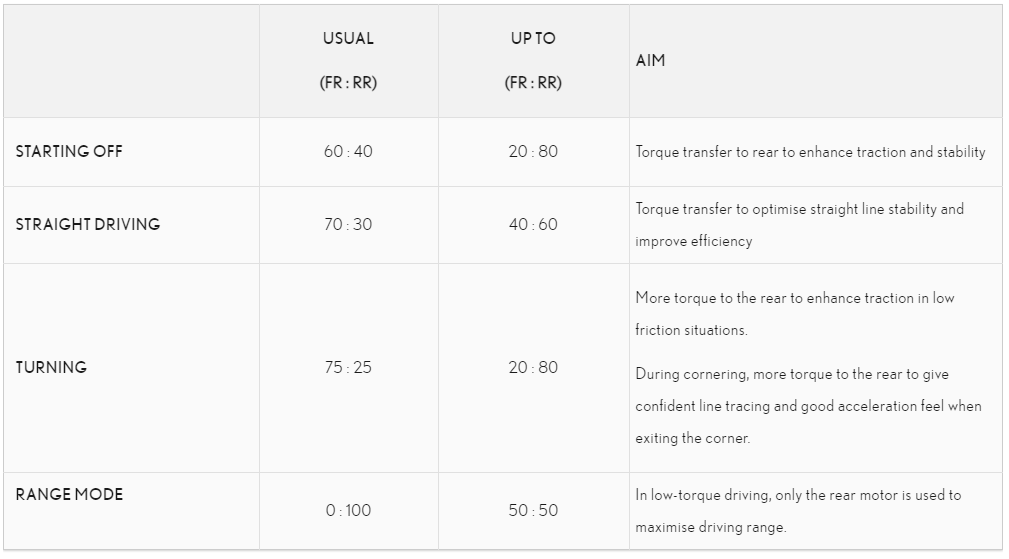Click the 60 : 40 usual value
Viewport: 1009px width, 559px height.
(348, 152)
